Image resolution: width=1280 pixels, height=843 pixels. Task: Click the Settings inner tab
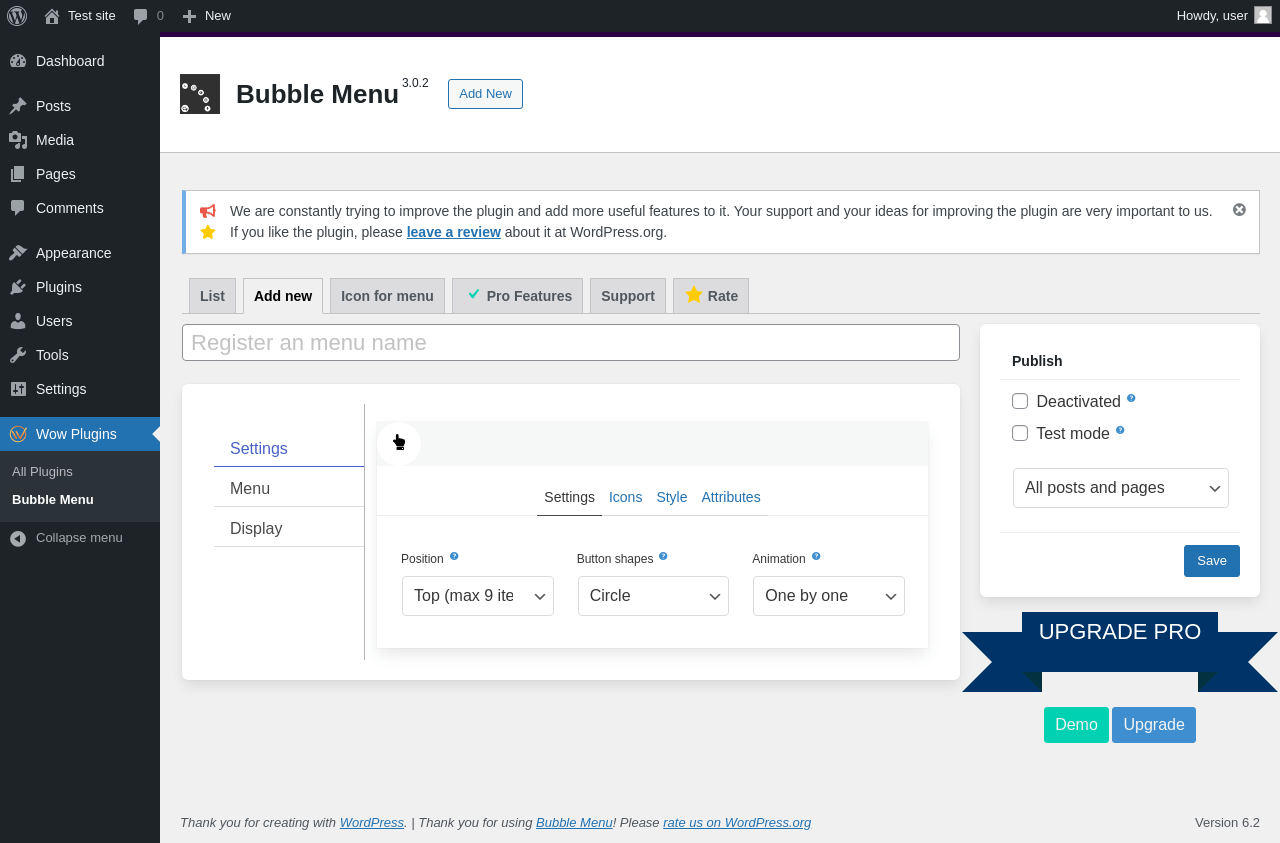pyautogui.click(x=569, y=497)
